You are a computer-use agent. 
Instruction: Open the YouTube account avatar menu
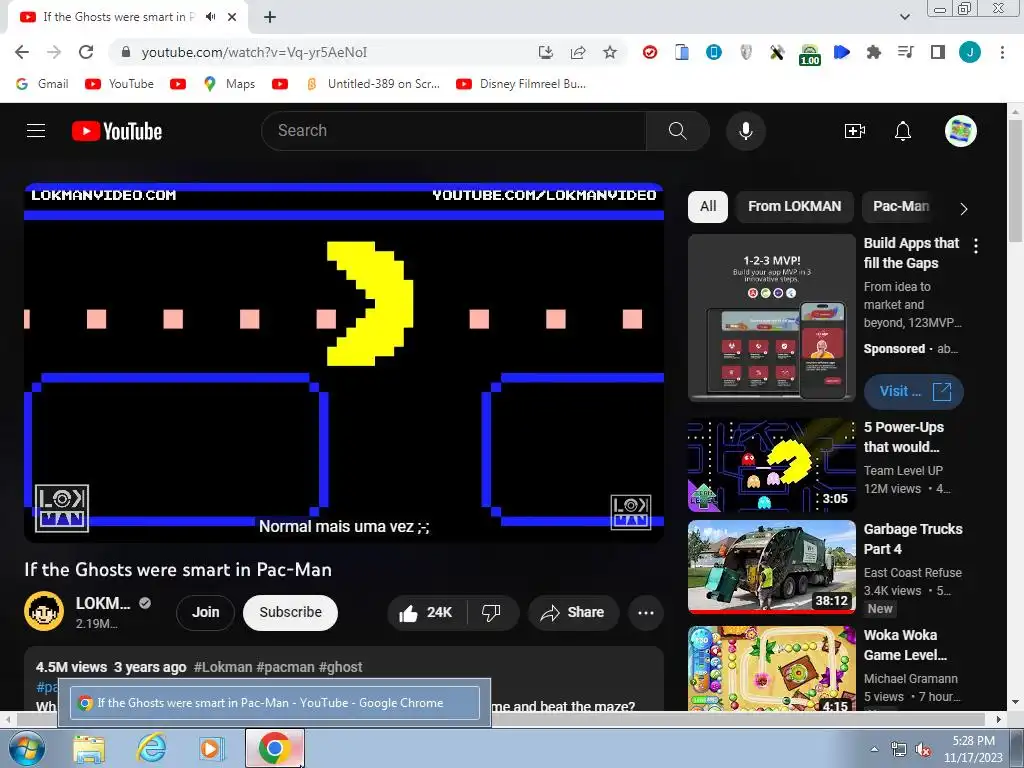(961, 131)
